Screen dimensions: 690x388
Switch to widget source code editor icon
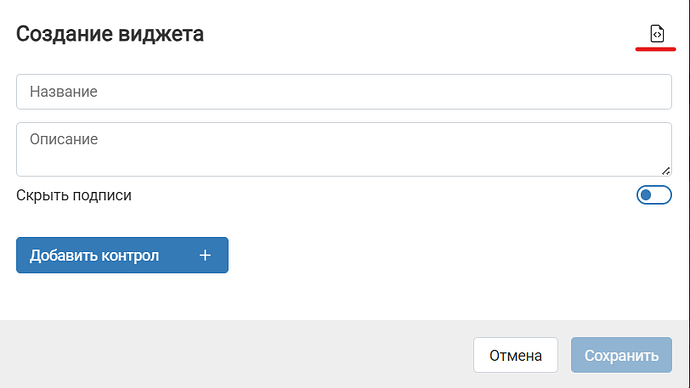pos(657,34)
